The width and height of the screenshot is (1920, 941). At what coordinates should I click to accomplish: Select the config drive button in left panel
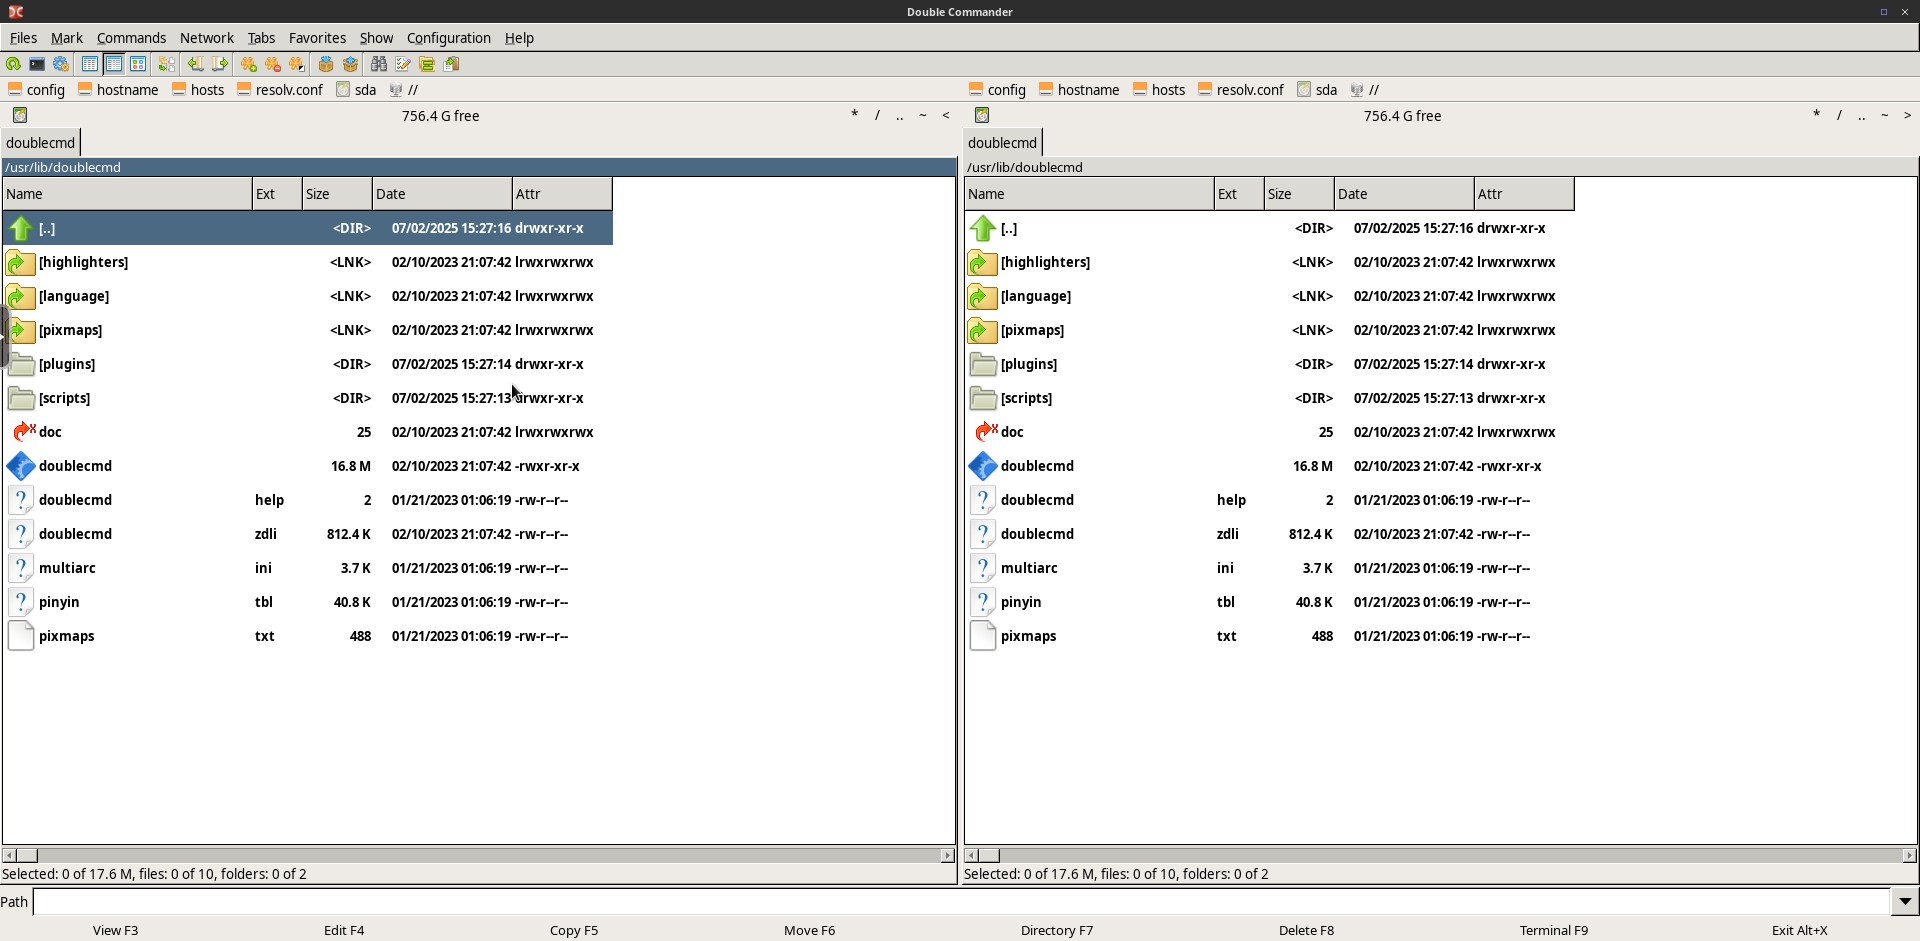click(x=36, y=90)
